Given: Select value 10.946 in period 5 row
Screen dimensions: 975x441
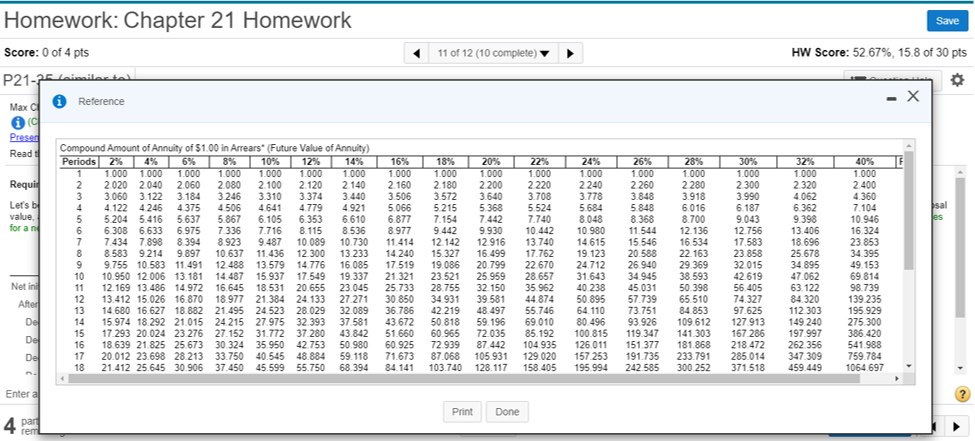Looking at the screenshot, I should (x=865, y=220).
